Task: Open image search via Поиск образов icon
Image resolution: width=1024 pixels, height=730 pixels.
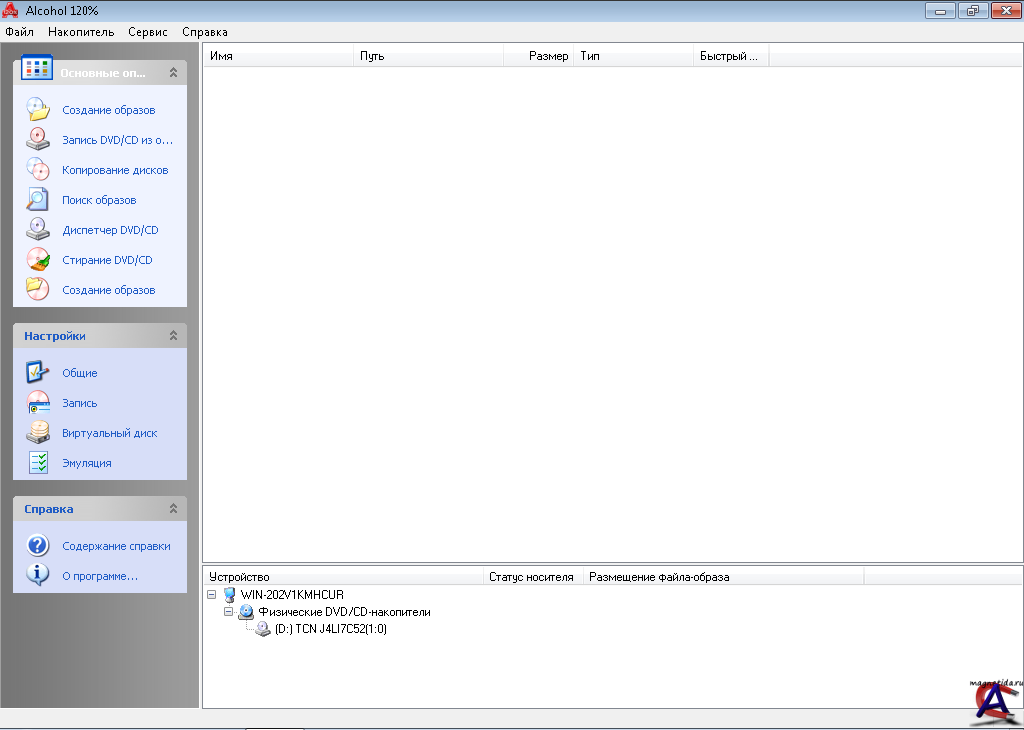Action: (x=37, y=200)
